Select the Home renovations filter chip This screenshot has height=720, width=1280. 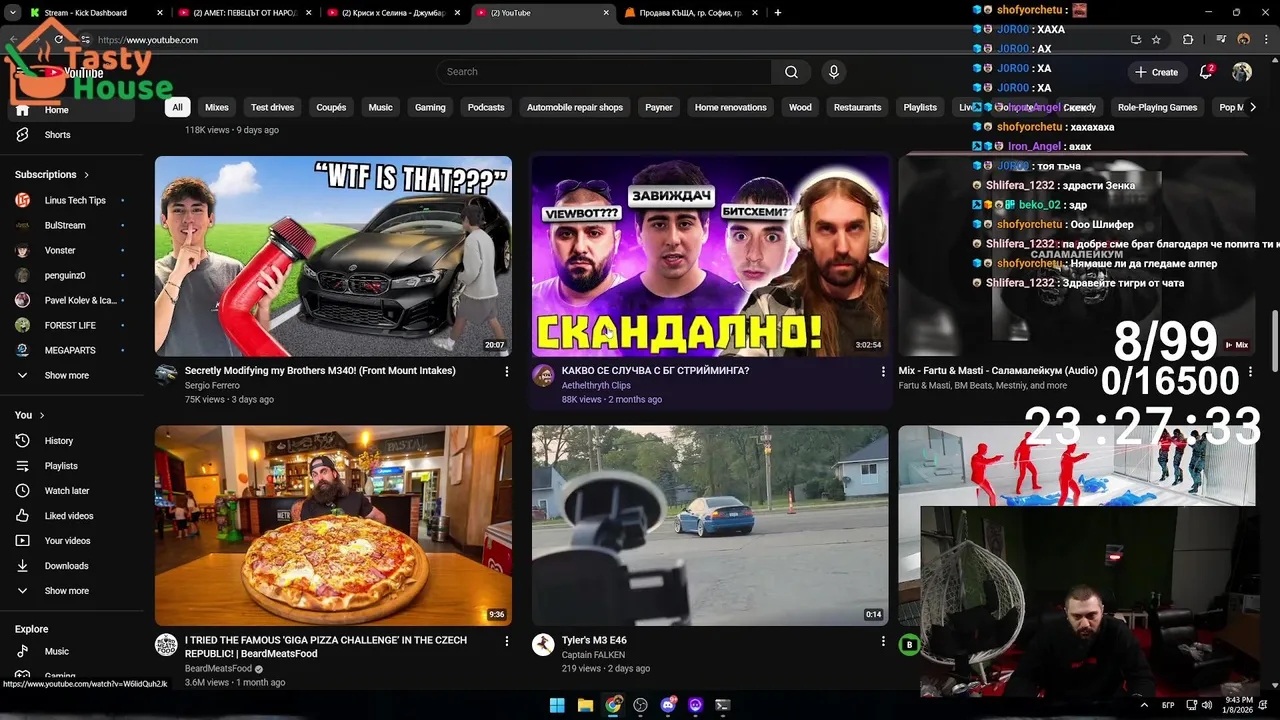click(731, 107)
